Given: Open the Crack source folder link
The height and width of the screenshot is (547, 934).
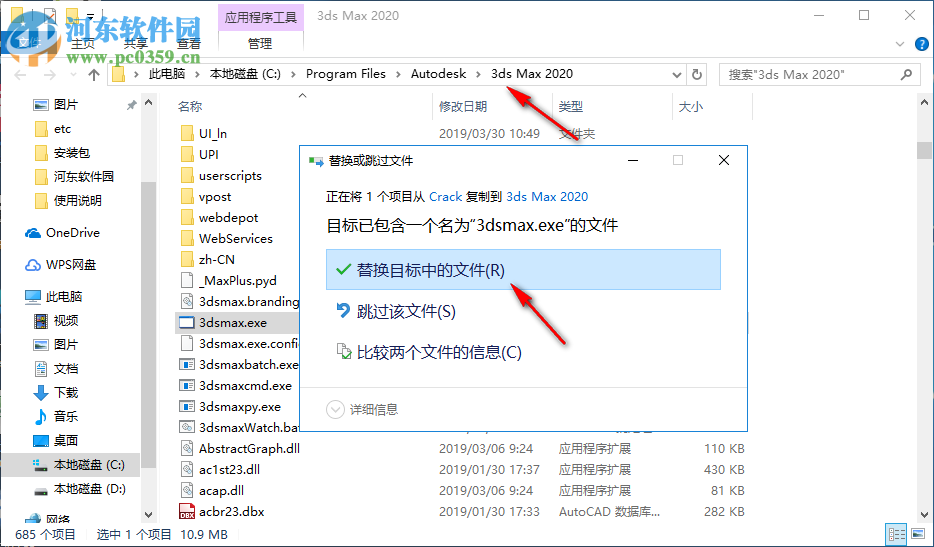Looking at the screenshot, I should [x=446, y=197].
